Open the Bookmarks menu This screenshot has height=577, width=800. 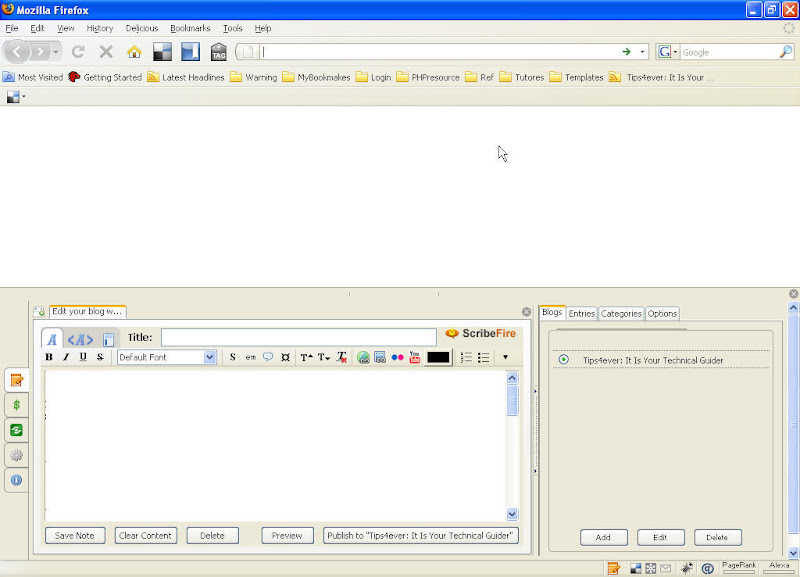point(190,29)
